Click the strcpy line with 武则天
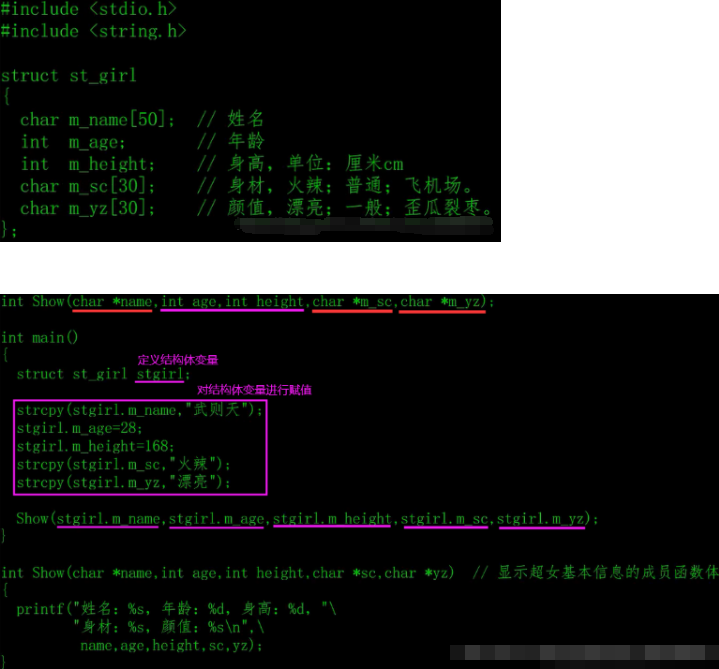The image size is (719, 669). click(139, 410)
